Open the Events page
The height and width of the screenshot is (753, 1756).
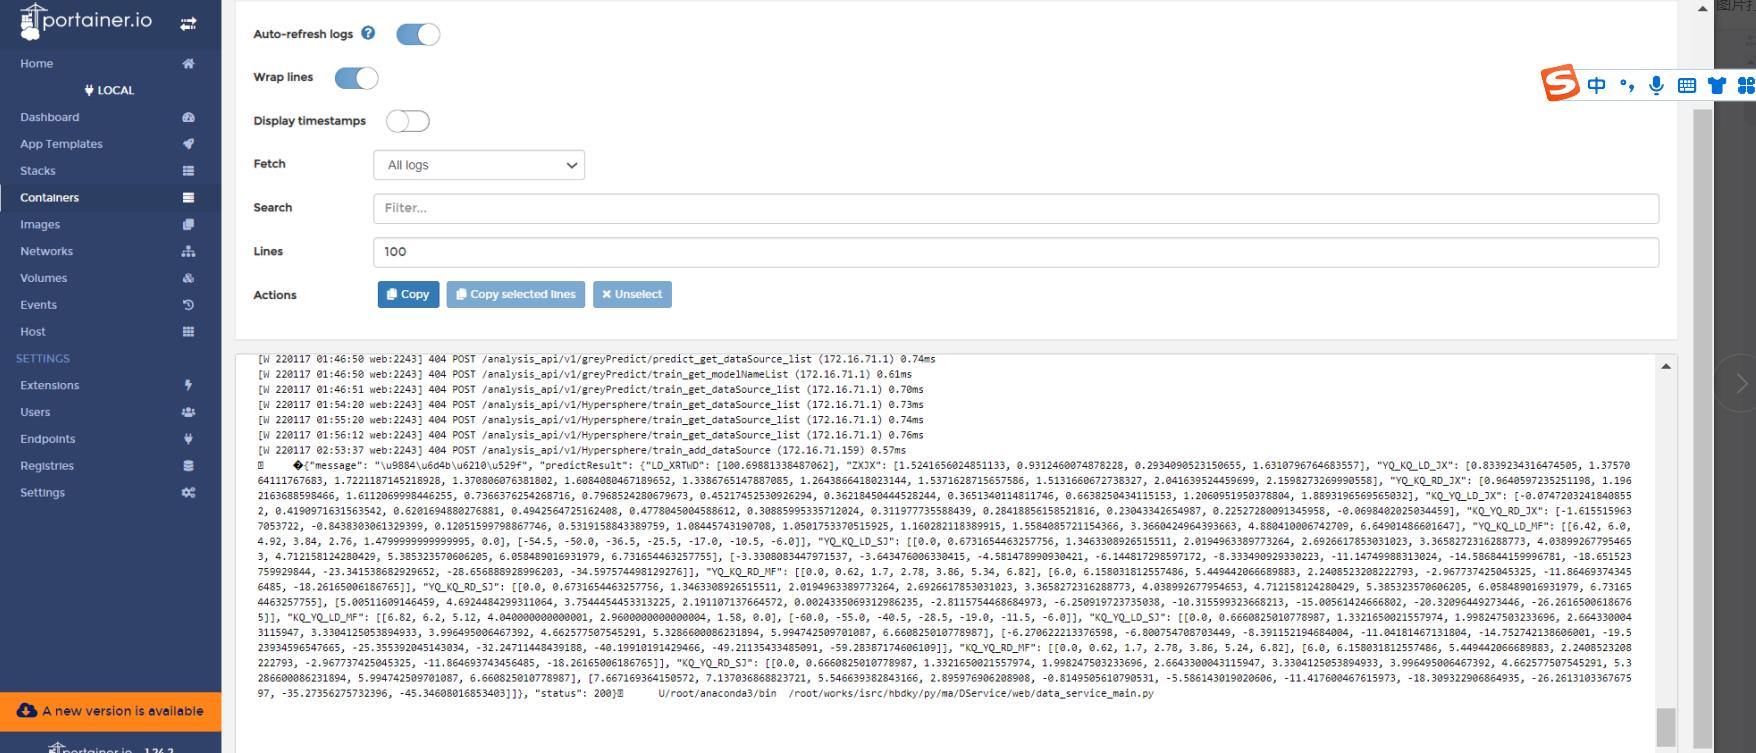click(39, 305)
